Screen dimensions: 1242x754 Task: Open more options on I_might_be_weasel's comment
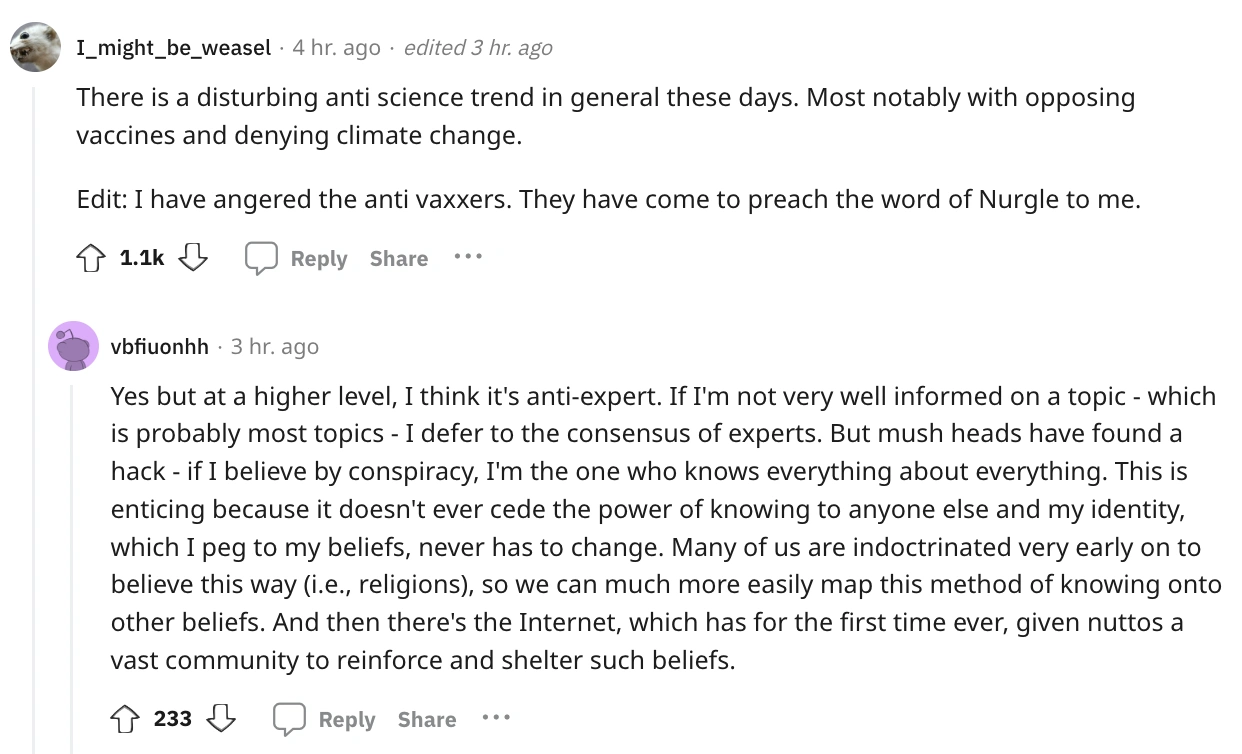pos(467,257)
